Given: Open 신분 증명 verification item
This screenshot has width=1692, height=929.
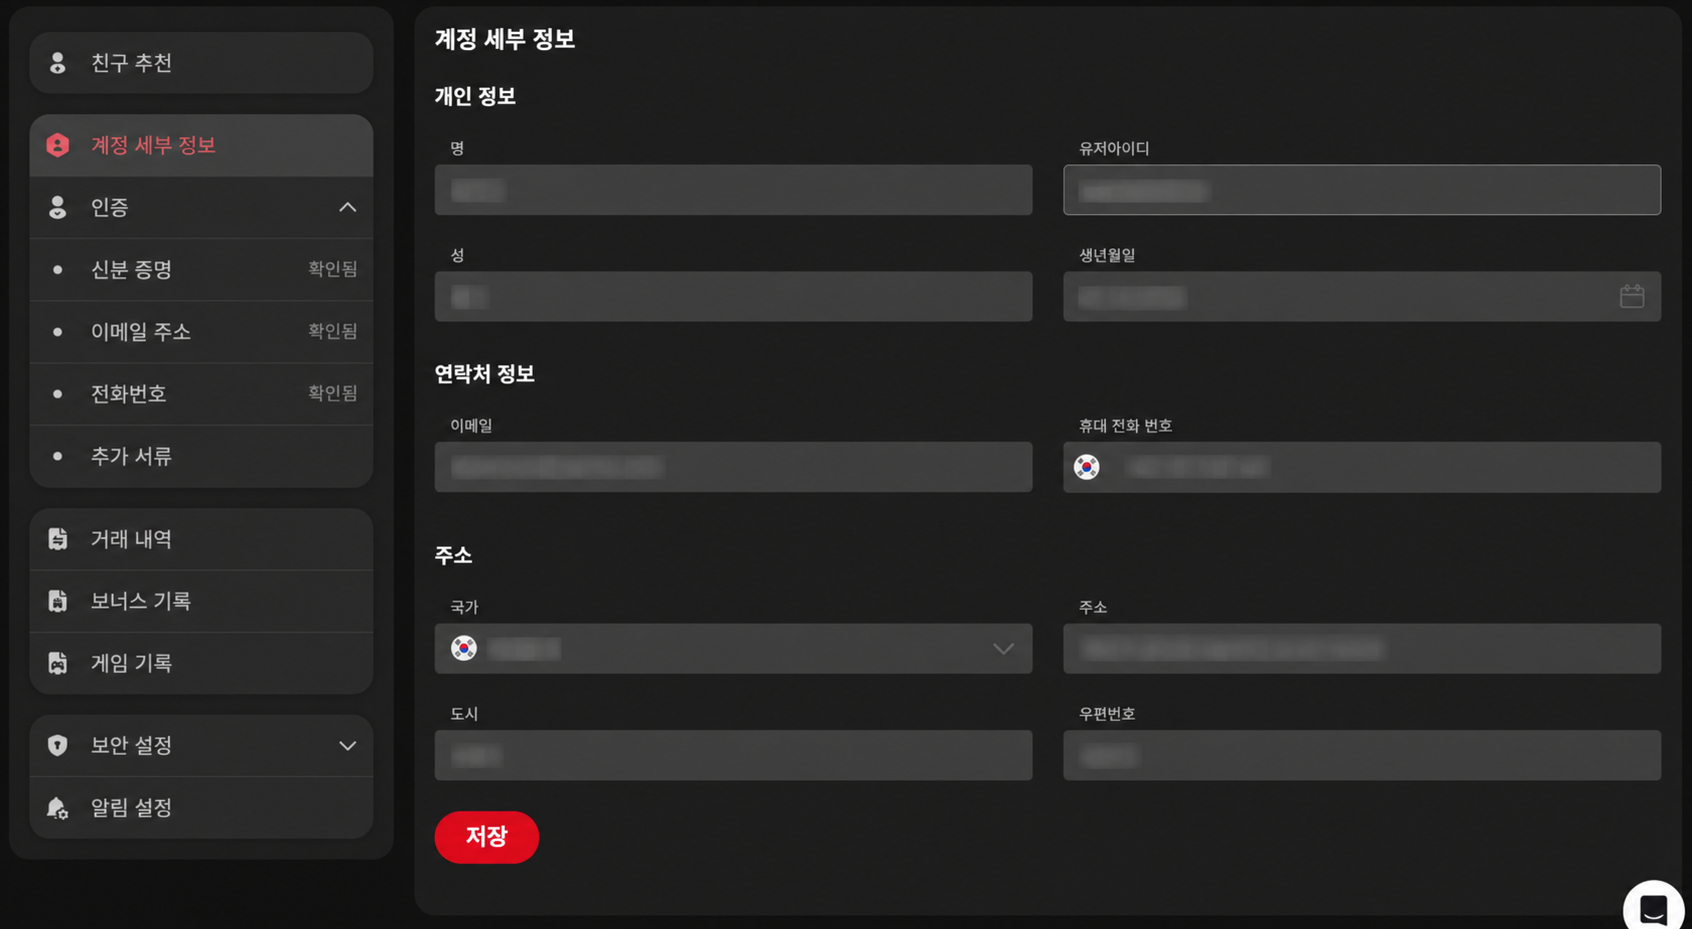Looking at the screenshot, I should click(201, 269).
